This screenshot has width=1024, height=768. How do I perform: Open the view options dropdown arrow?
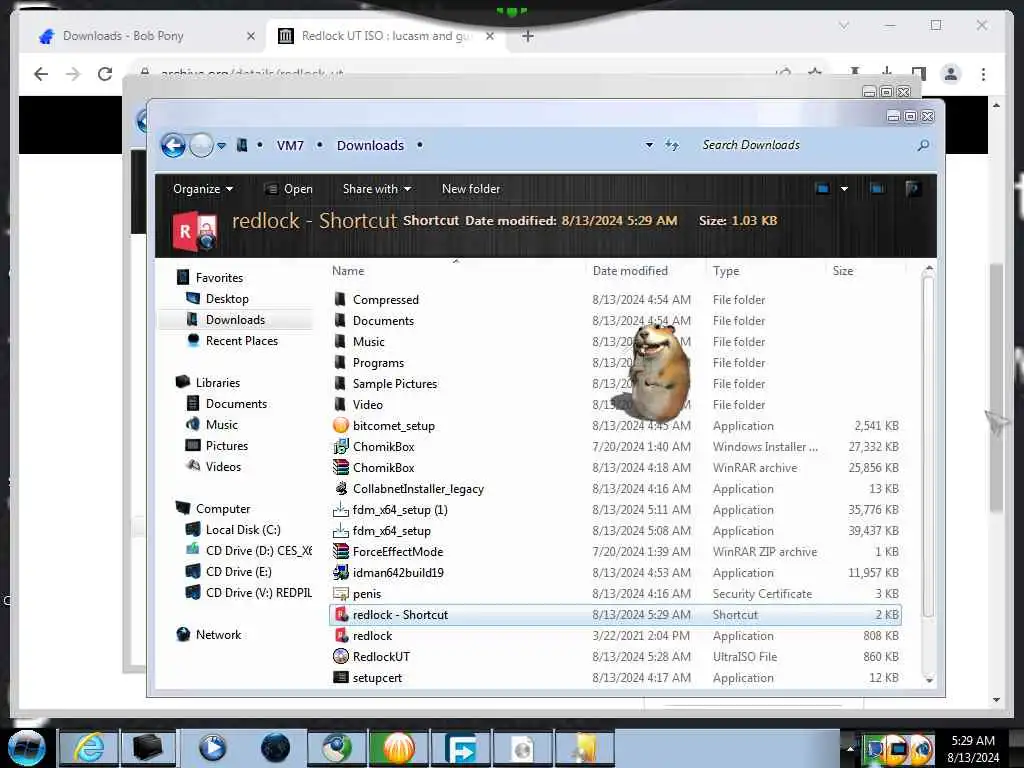point(844,189)
